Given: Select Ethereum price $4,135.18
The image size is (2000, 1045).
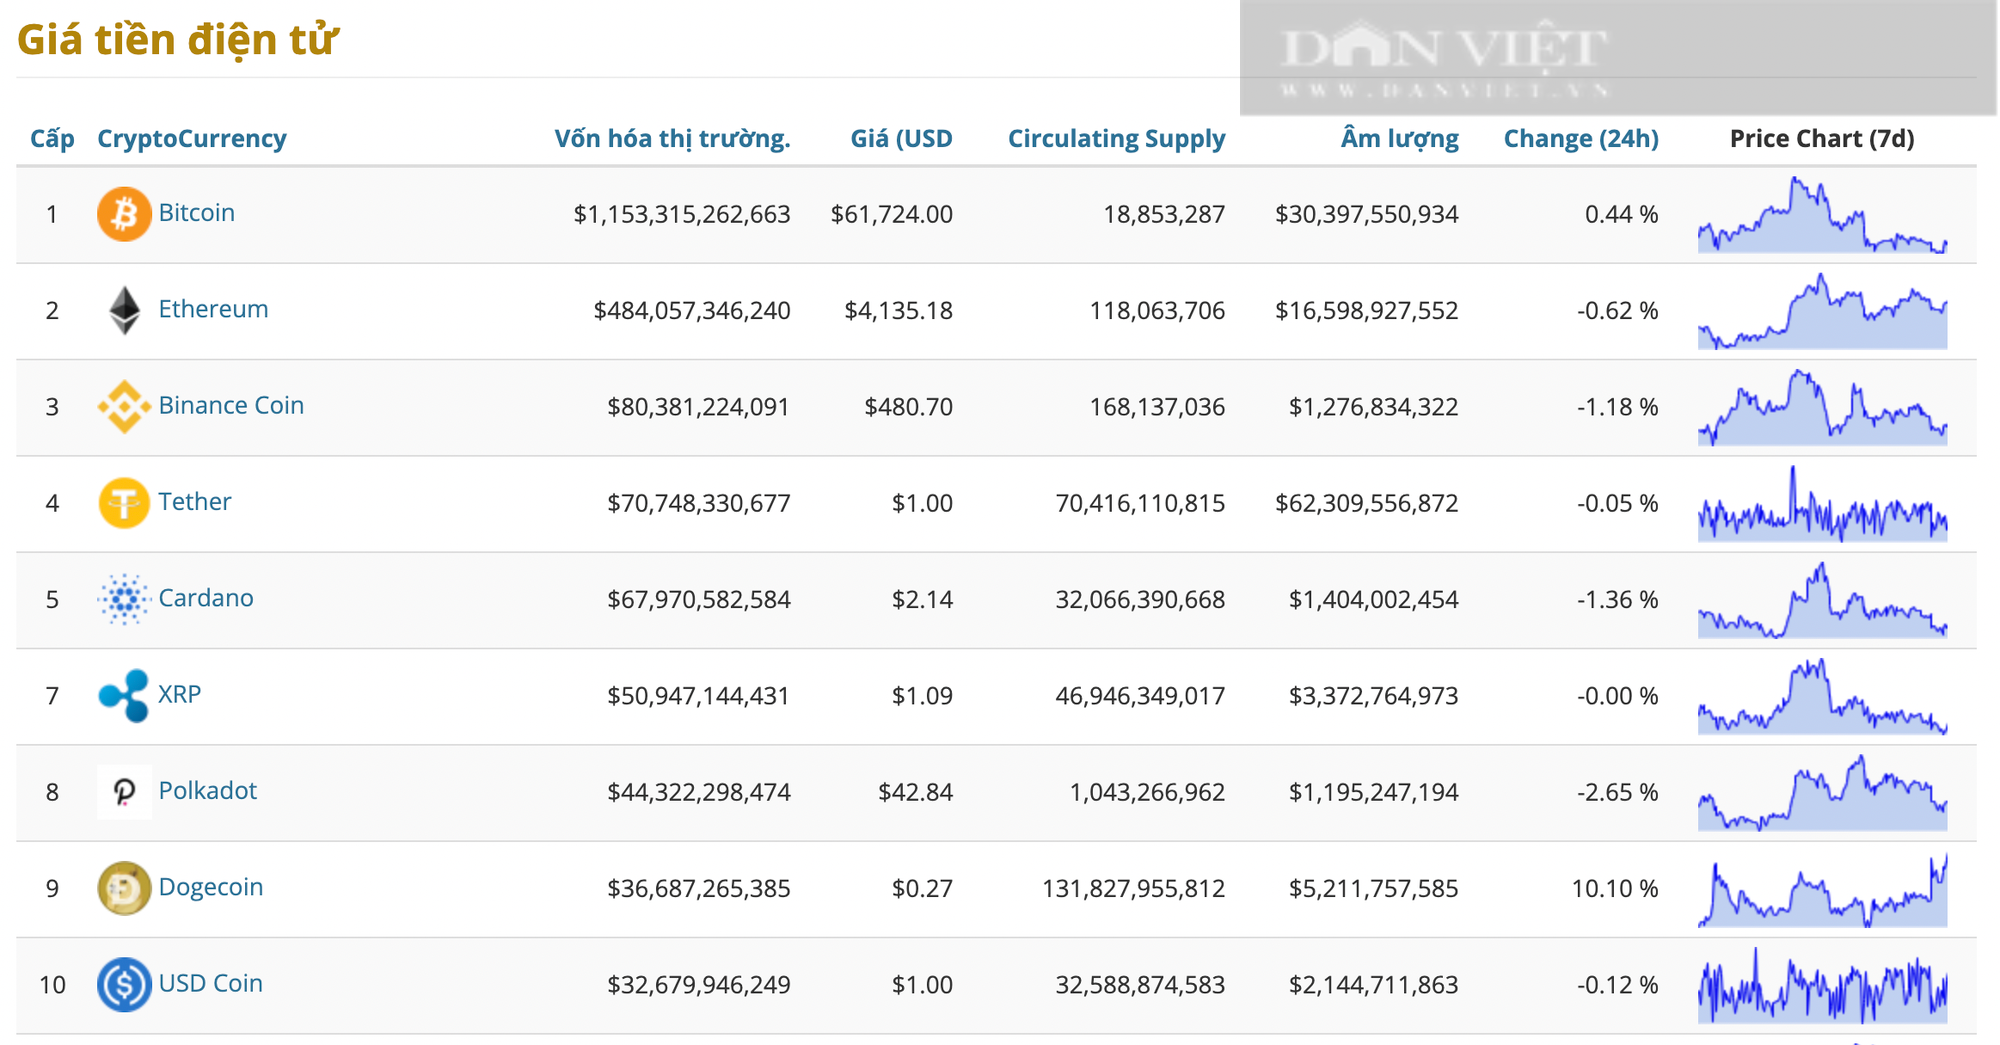Looking at the screenshot, I should [898, 311].
